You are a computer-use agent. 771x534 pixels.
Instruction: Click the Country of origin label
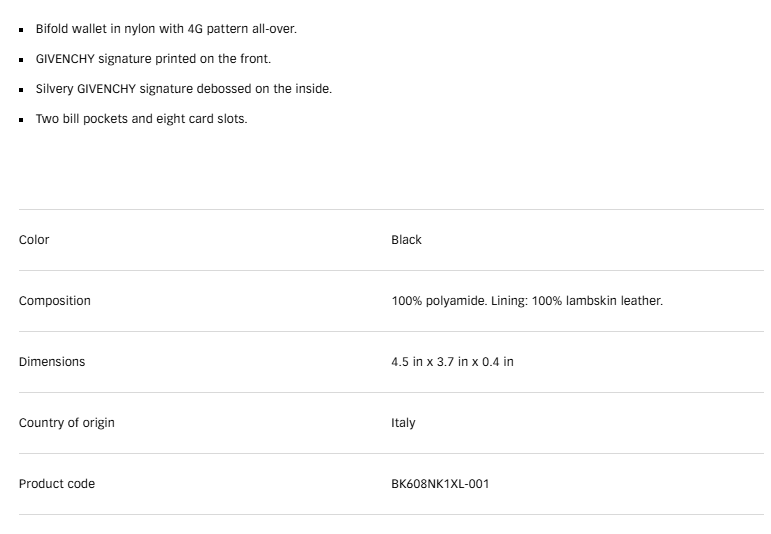point(66,423)
